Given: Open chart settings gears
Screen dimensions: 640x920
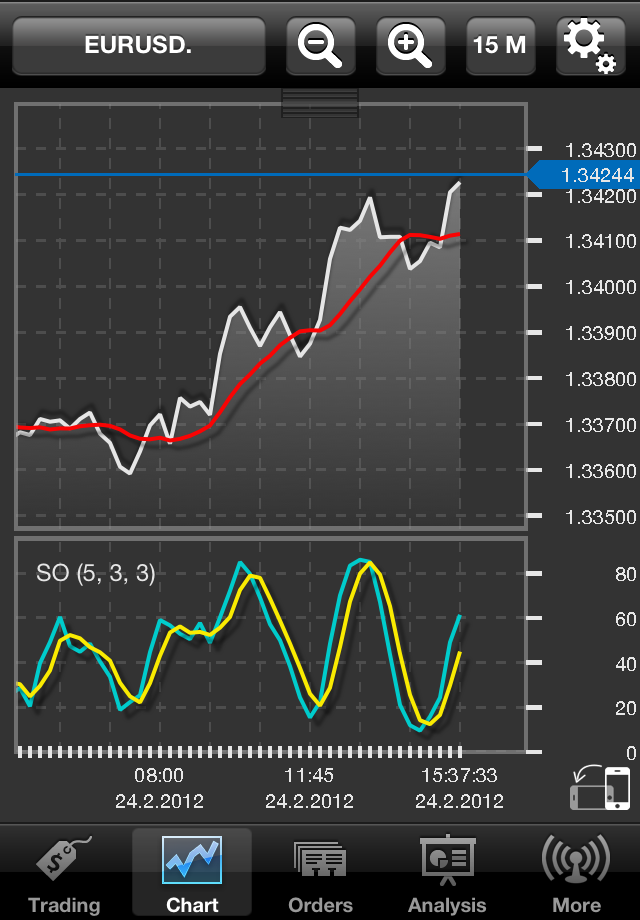Looking at the screenshot, I should tap(590, 45).
